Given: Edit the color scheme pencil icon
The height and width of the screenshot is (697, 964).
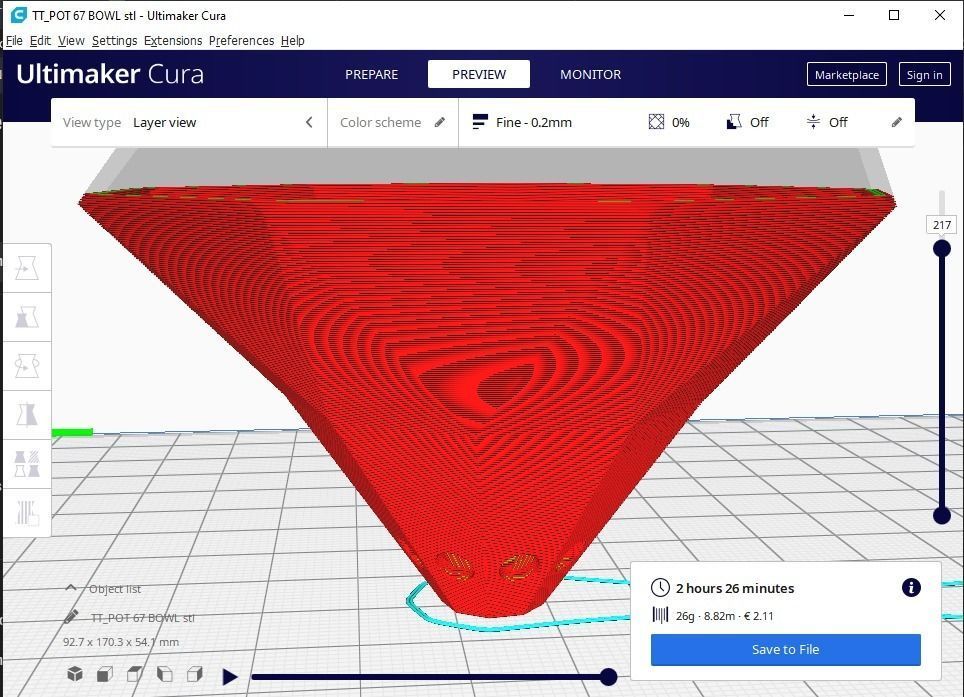Looking at the screenshot, I should coord(440,122).
